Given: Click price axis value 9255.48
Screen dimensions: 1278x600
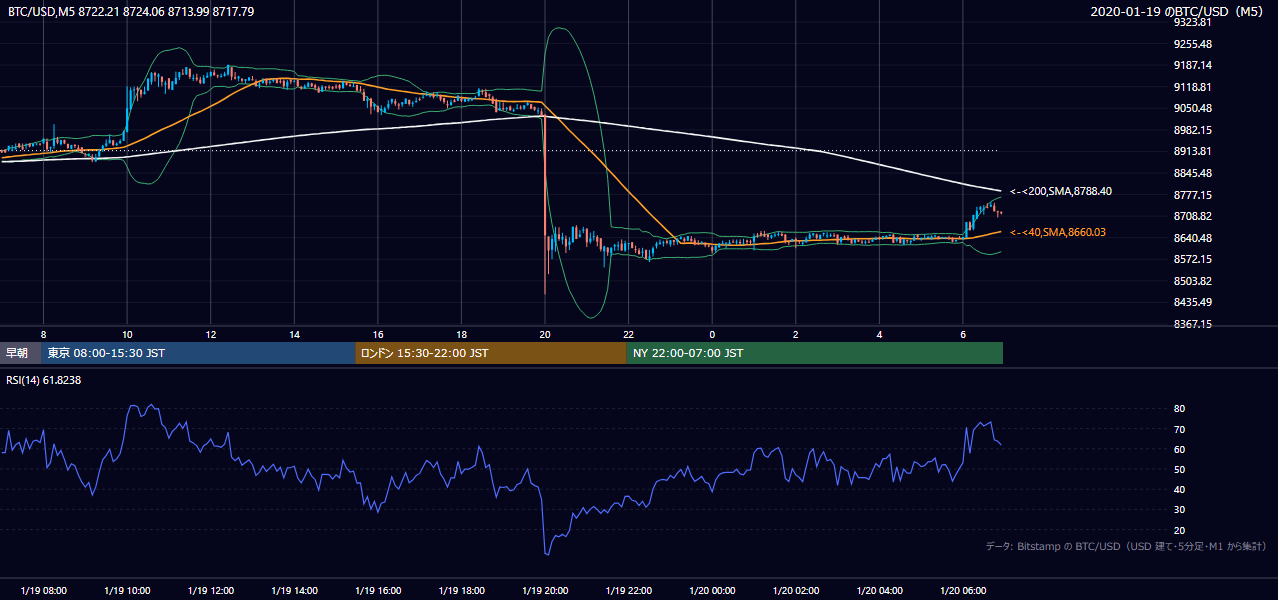Looking at the screenshot, I should 1192,44.
